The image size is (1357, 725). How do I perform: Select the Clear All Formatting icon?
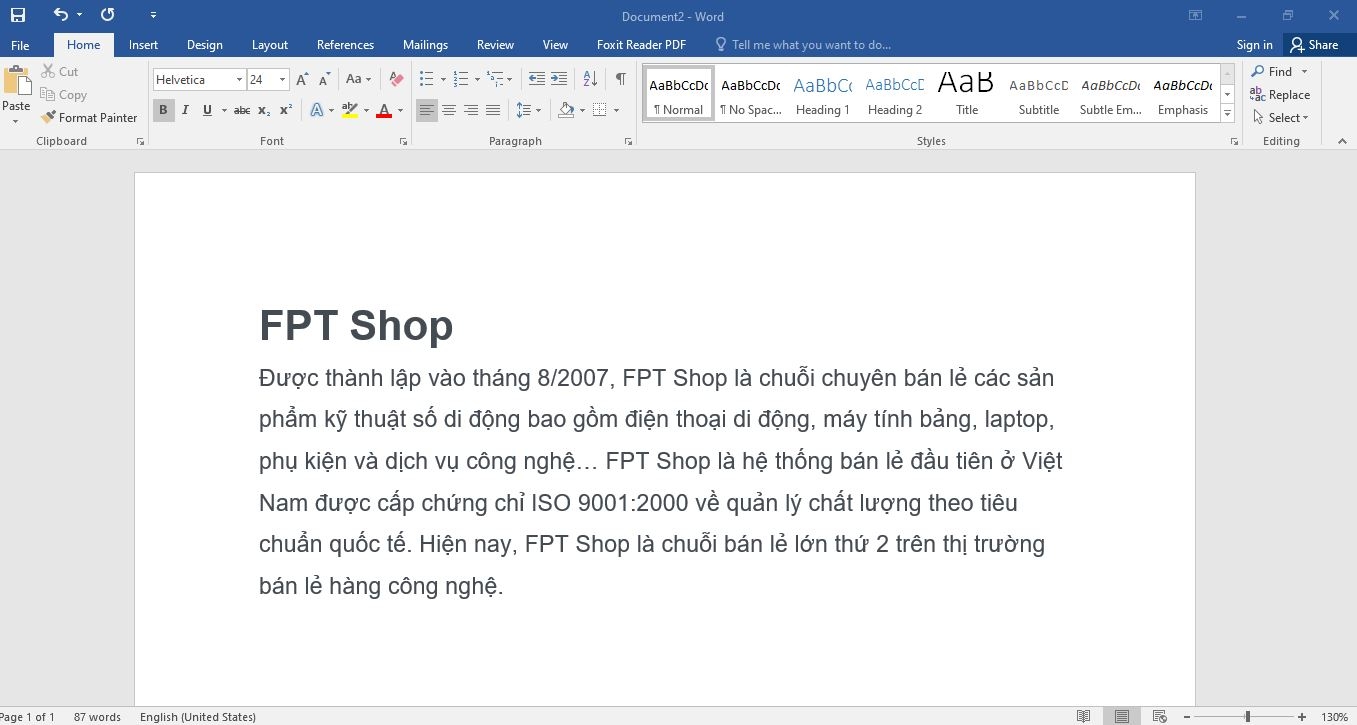point(395,79)
